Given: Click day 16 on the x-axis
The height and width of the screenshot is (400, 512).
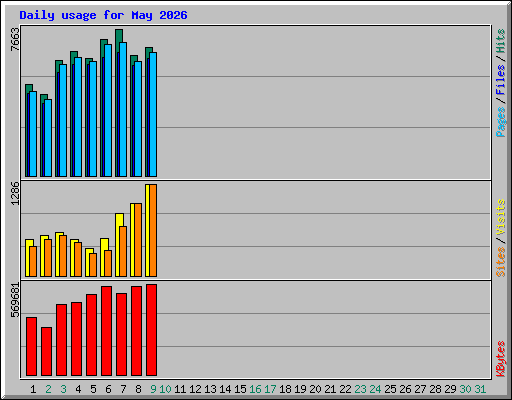Looking at the screenshot, I should [255, 389].
